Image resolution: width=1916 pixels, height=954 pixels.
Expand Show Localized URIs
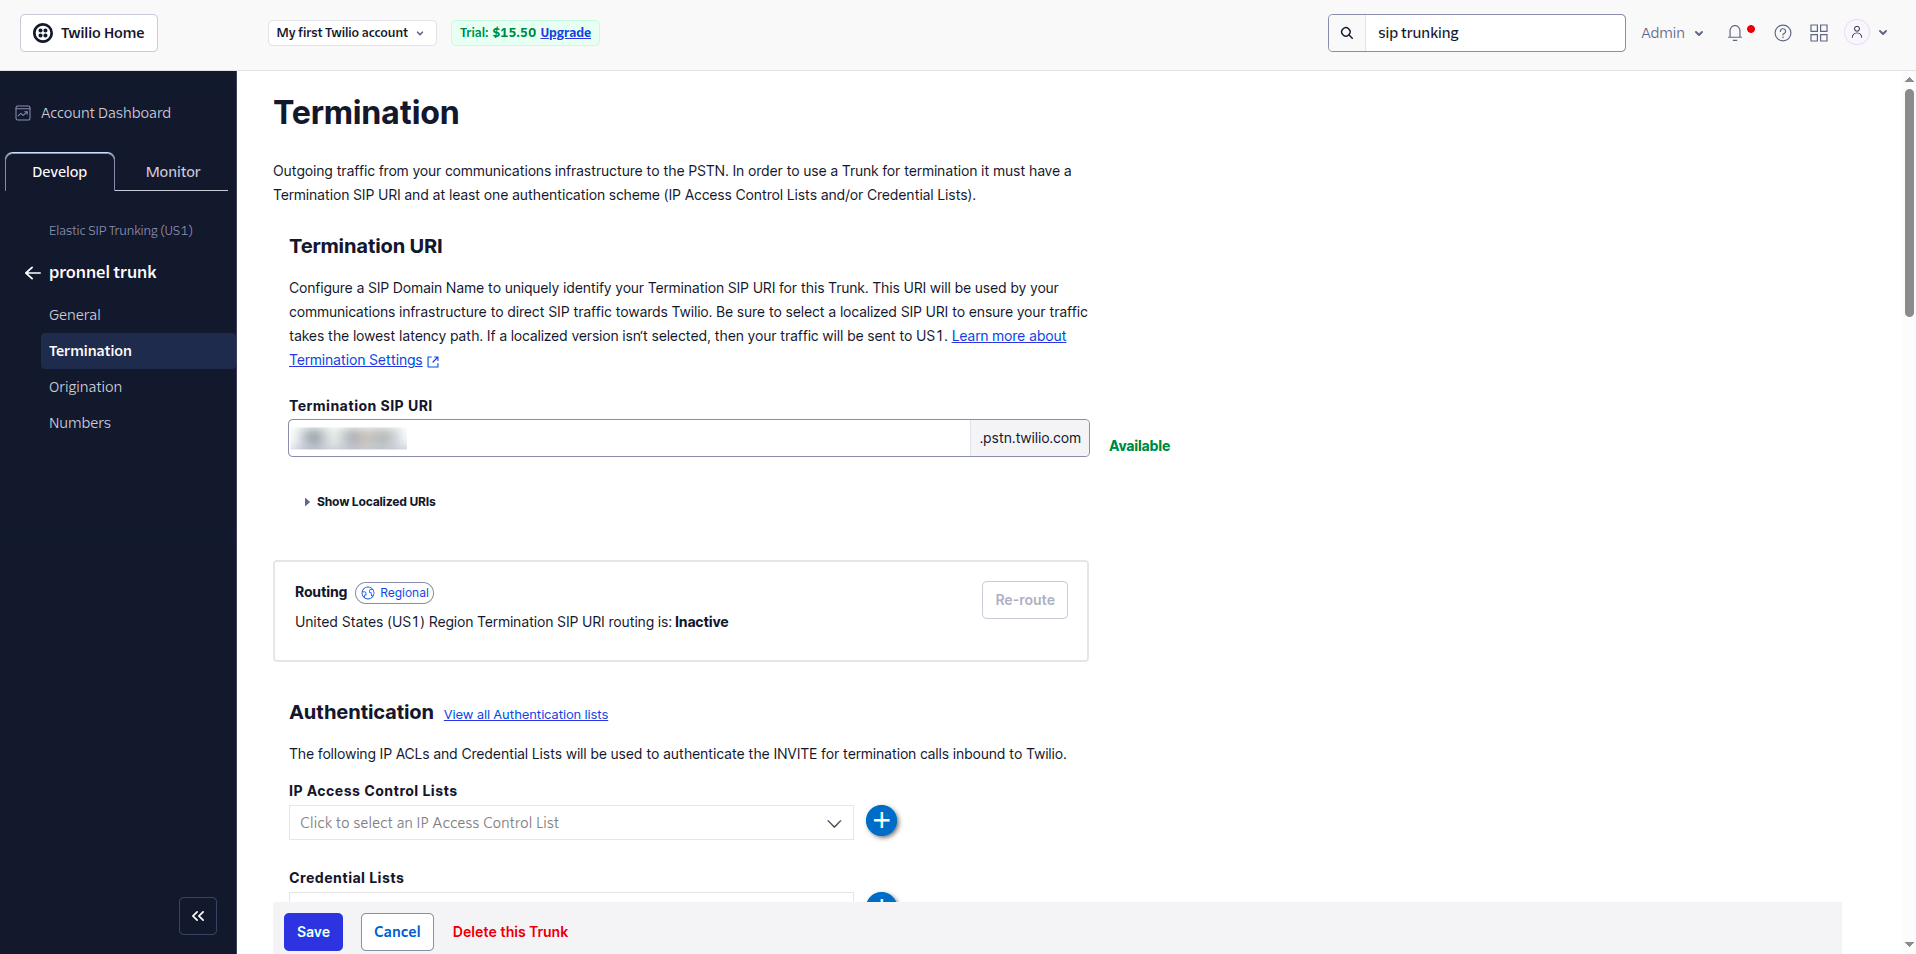(370, 502)
